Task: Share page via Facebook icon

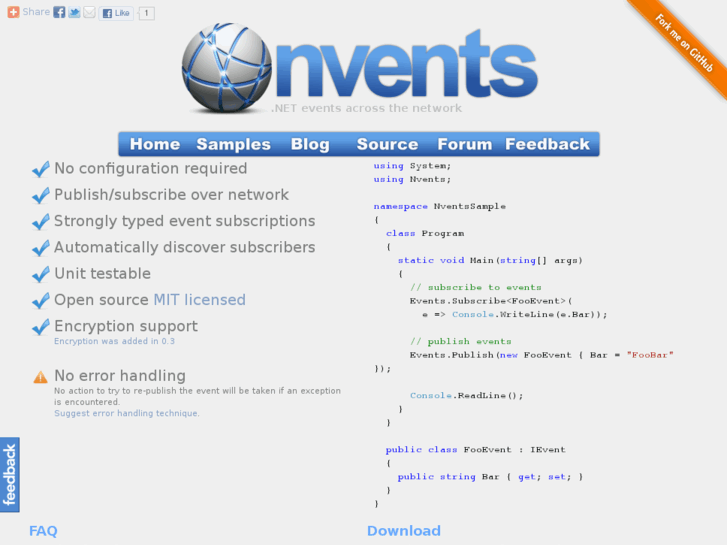Action: tap(59, 13)
